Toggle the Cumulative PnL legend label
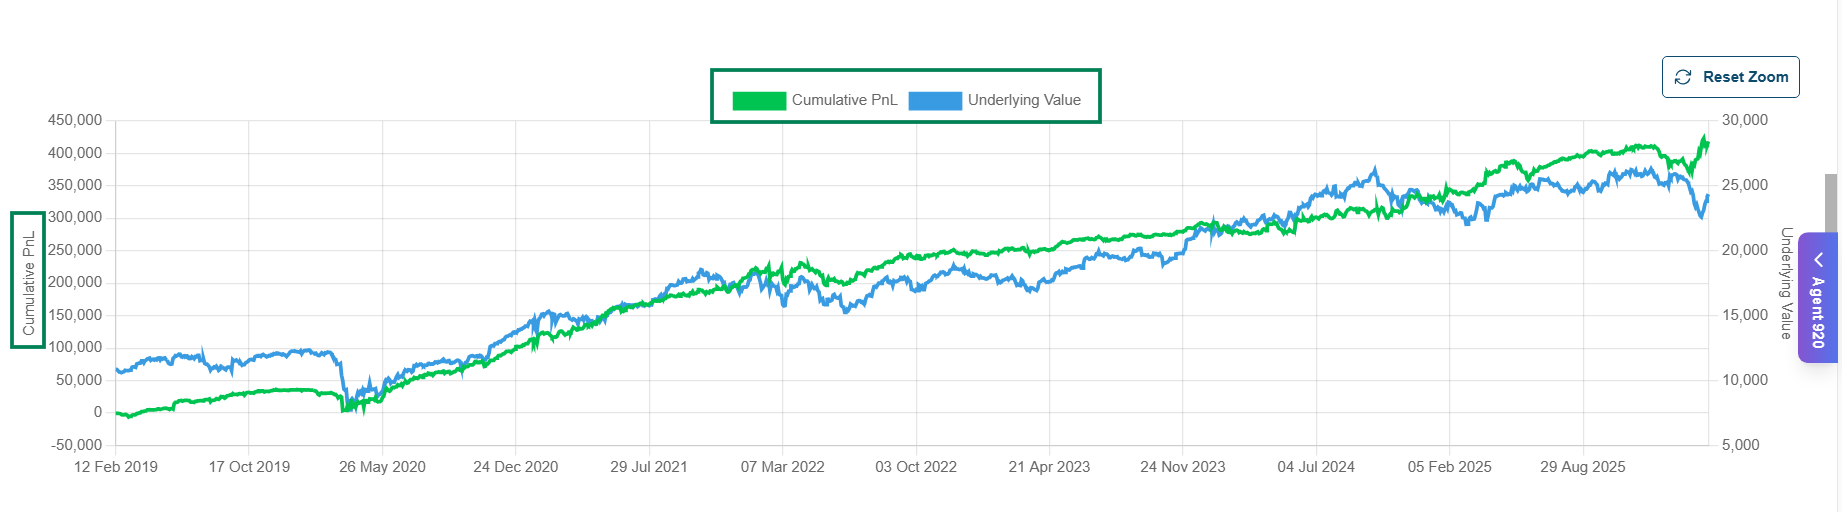Image resolution: width=1842 pixels, height=512 pixels. point(844,100)
